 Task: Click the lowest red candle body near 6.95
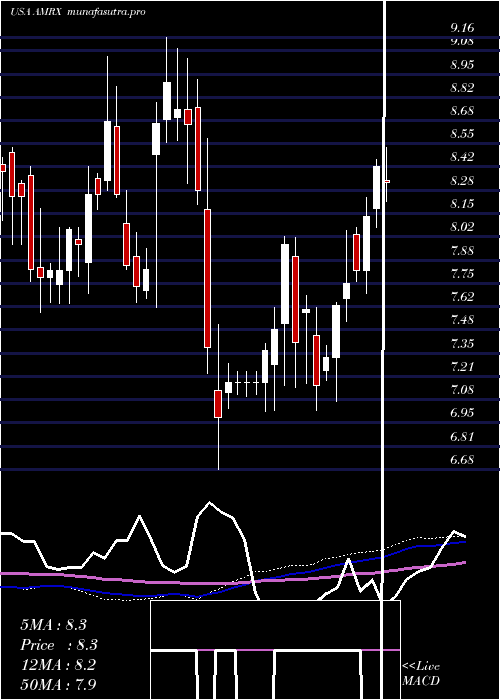pos(218,404)
